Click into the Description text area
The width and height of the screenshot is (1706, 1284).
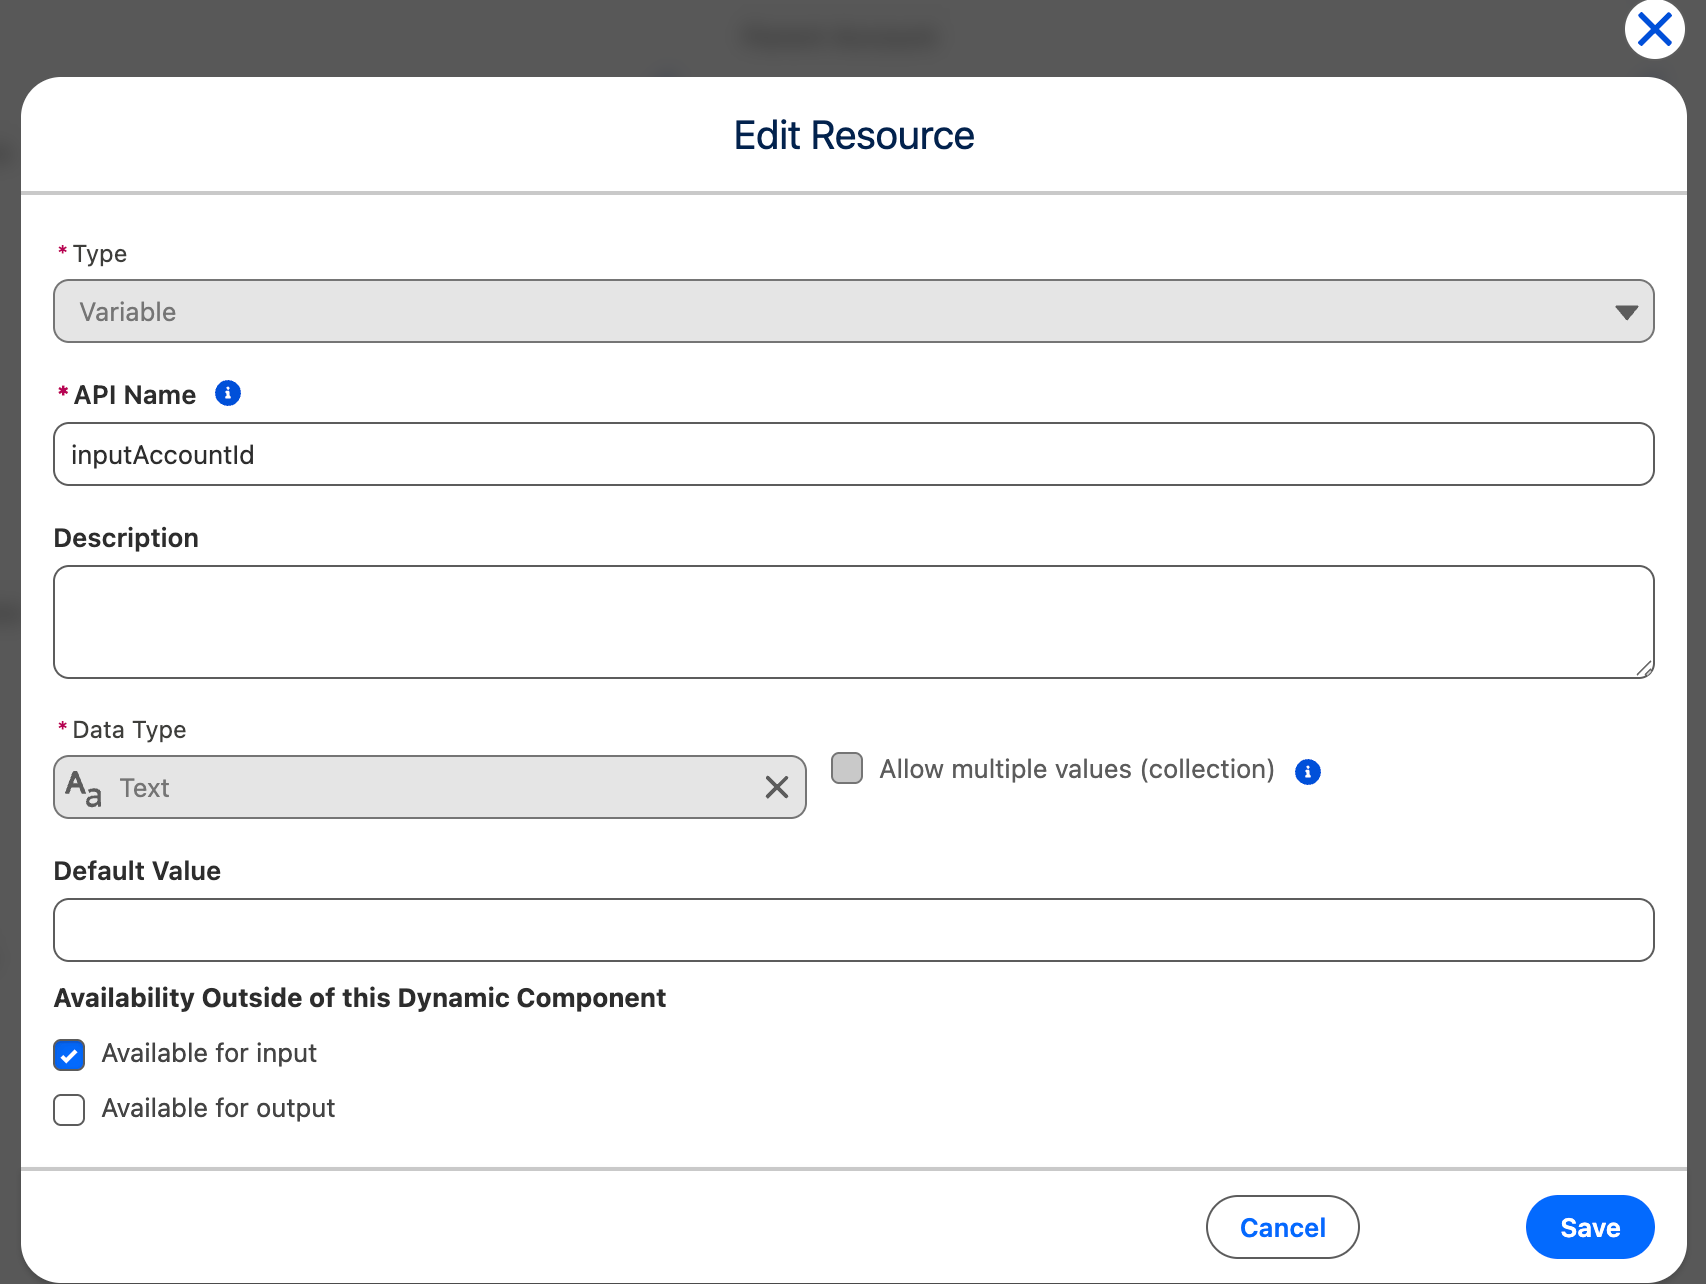pos(854,622)
